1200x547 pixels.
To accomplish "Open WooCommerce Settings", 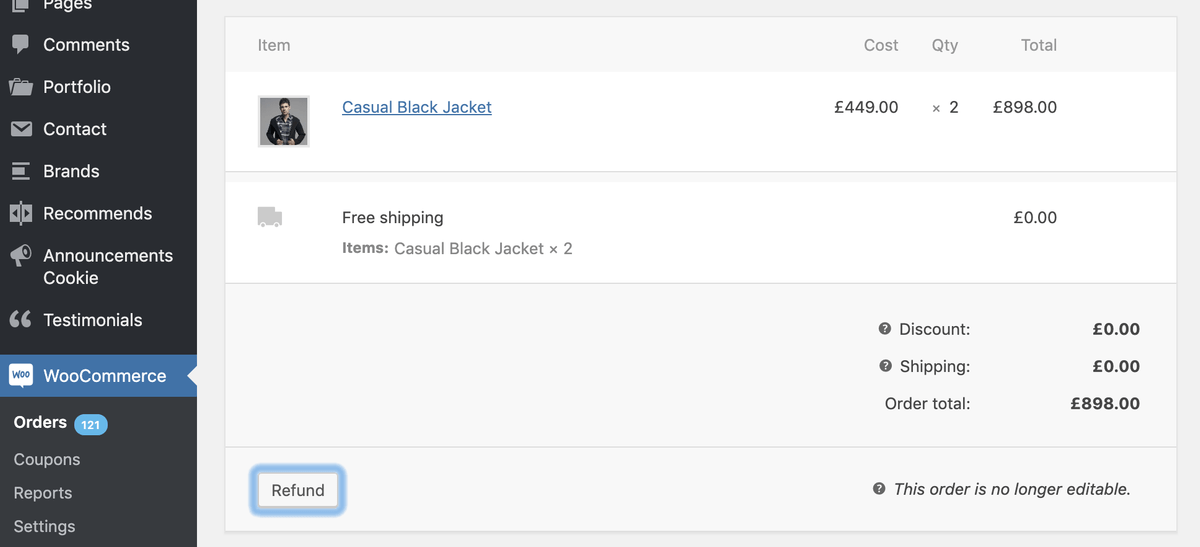I will pyautogui.click(x=44, y=526).
